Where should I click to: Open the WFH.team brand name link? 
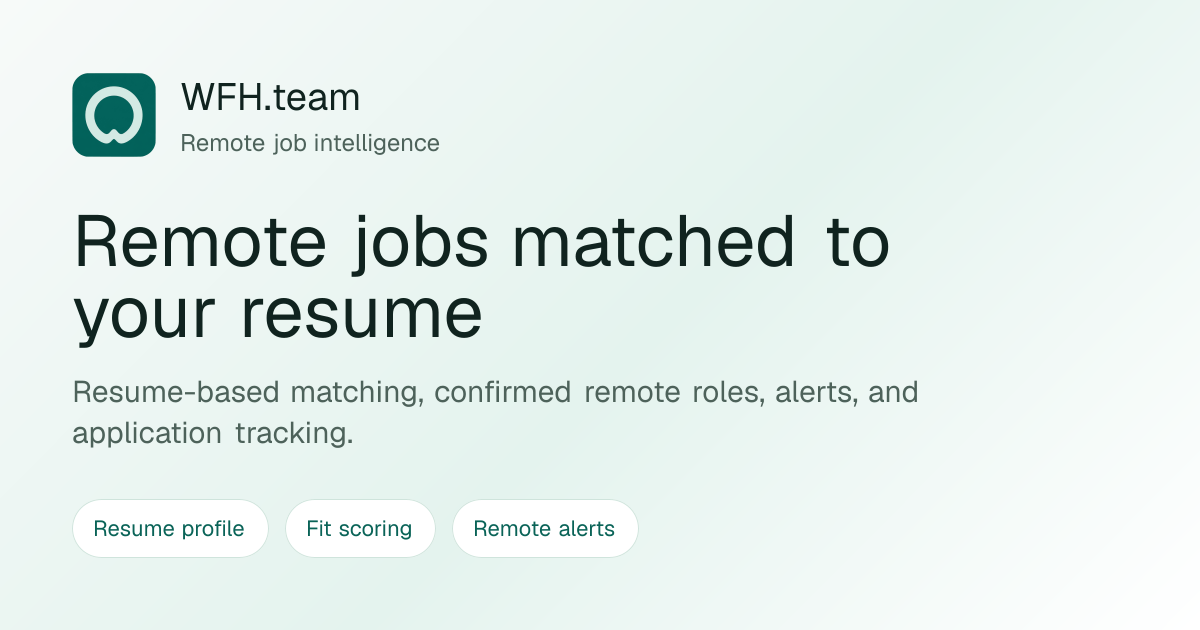pos(270,98)
